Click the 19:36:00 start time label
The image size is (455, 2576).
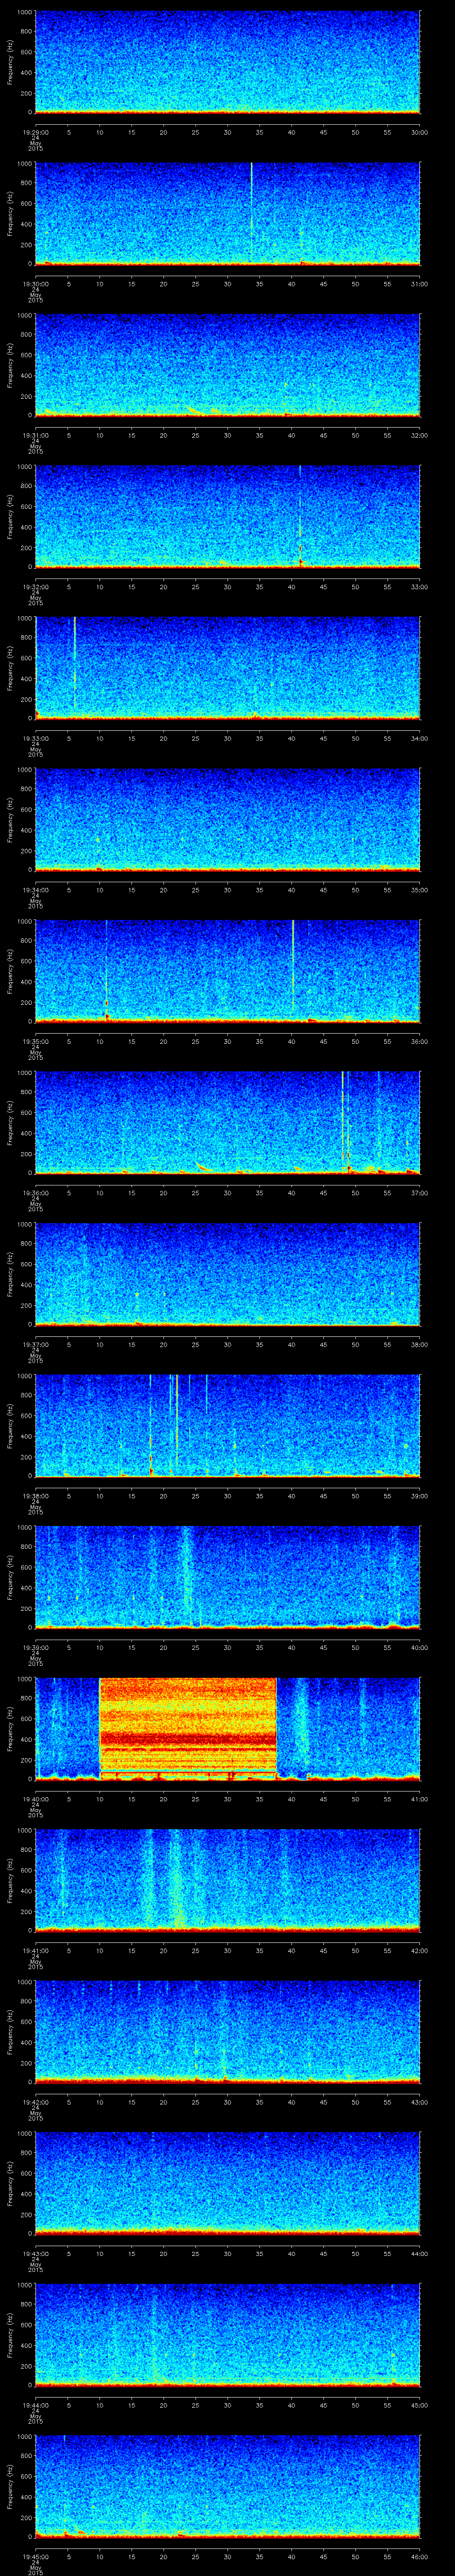click(35, 1192)
